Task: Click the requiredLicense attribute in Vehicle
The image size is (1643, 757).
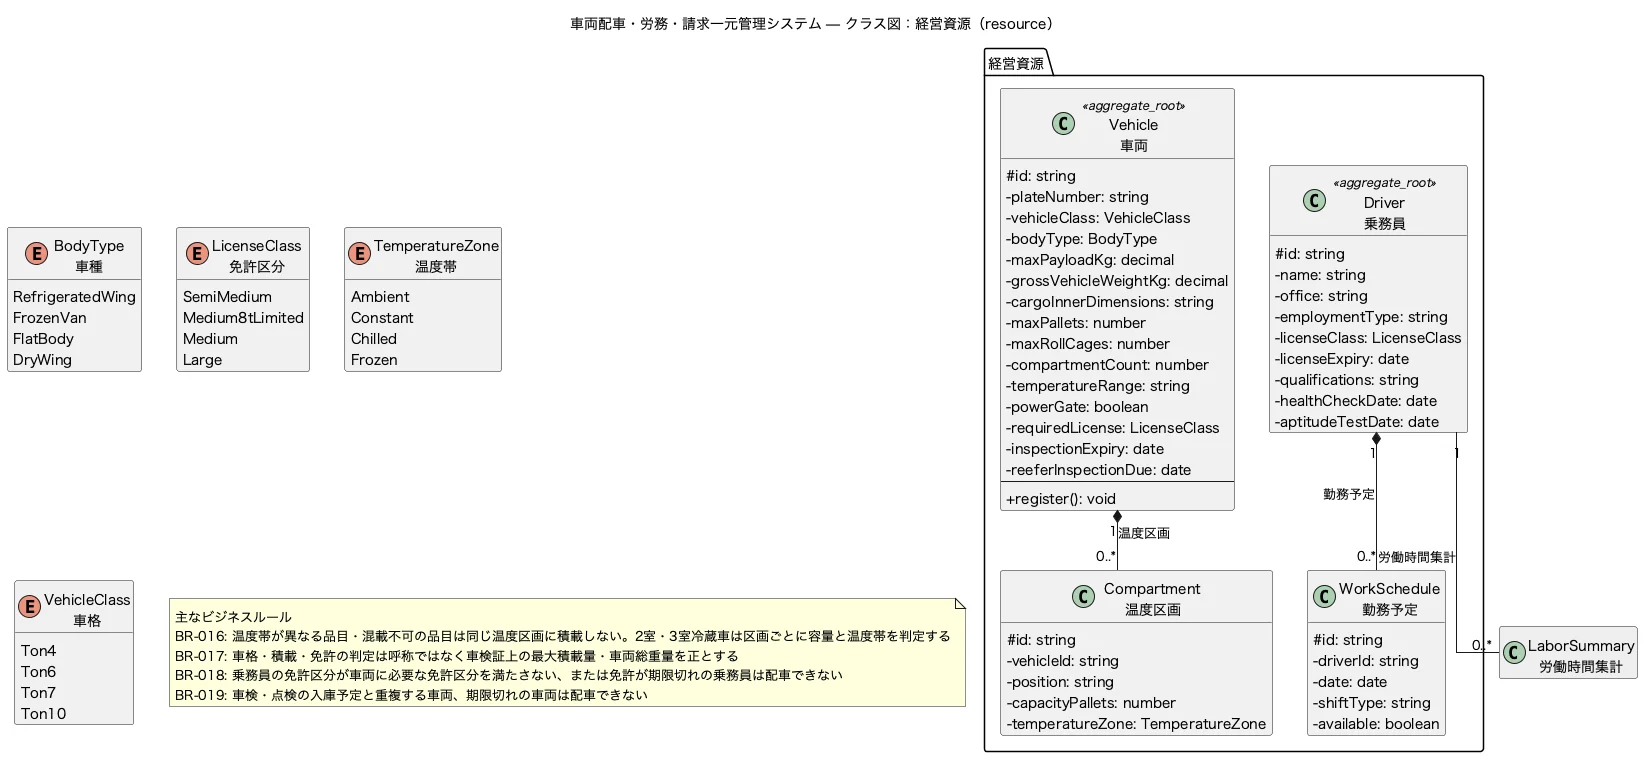Action: pos(1113,428)
